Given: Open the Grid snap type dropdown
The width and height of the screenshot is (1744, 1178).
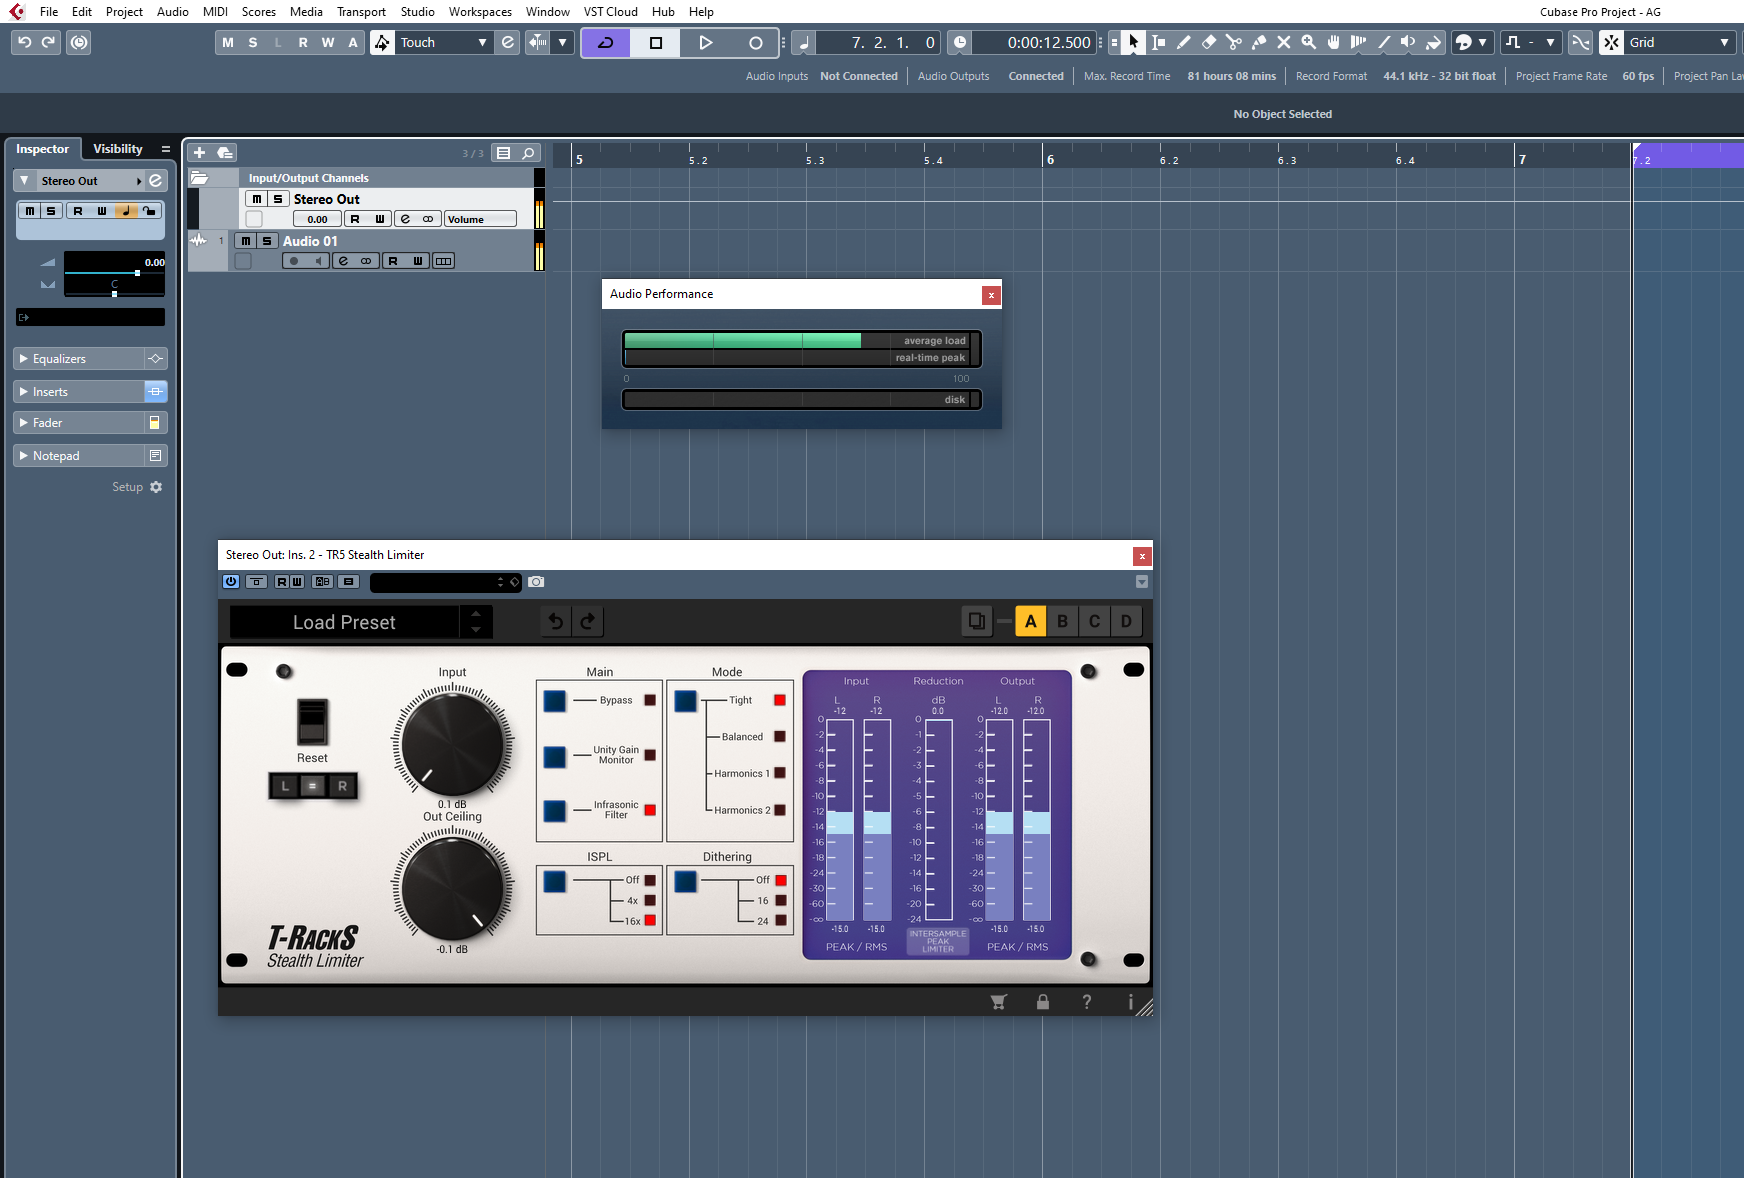Looking at the screenshot, I should click(1679, 42).
